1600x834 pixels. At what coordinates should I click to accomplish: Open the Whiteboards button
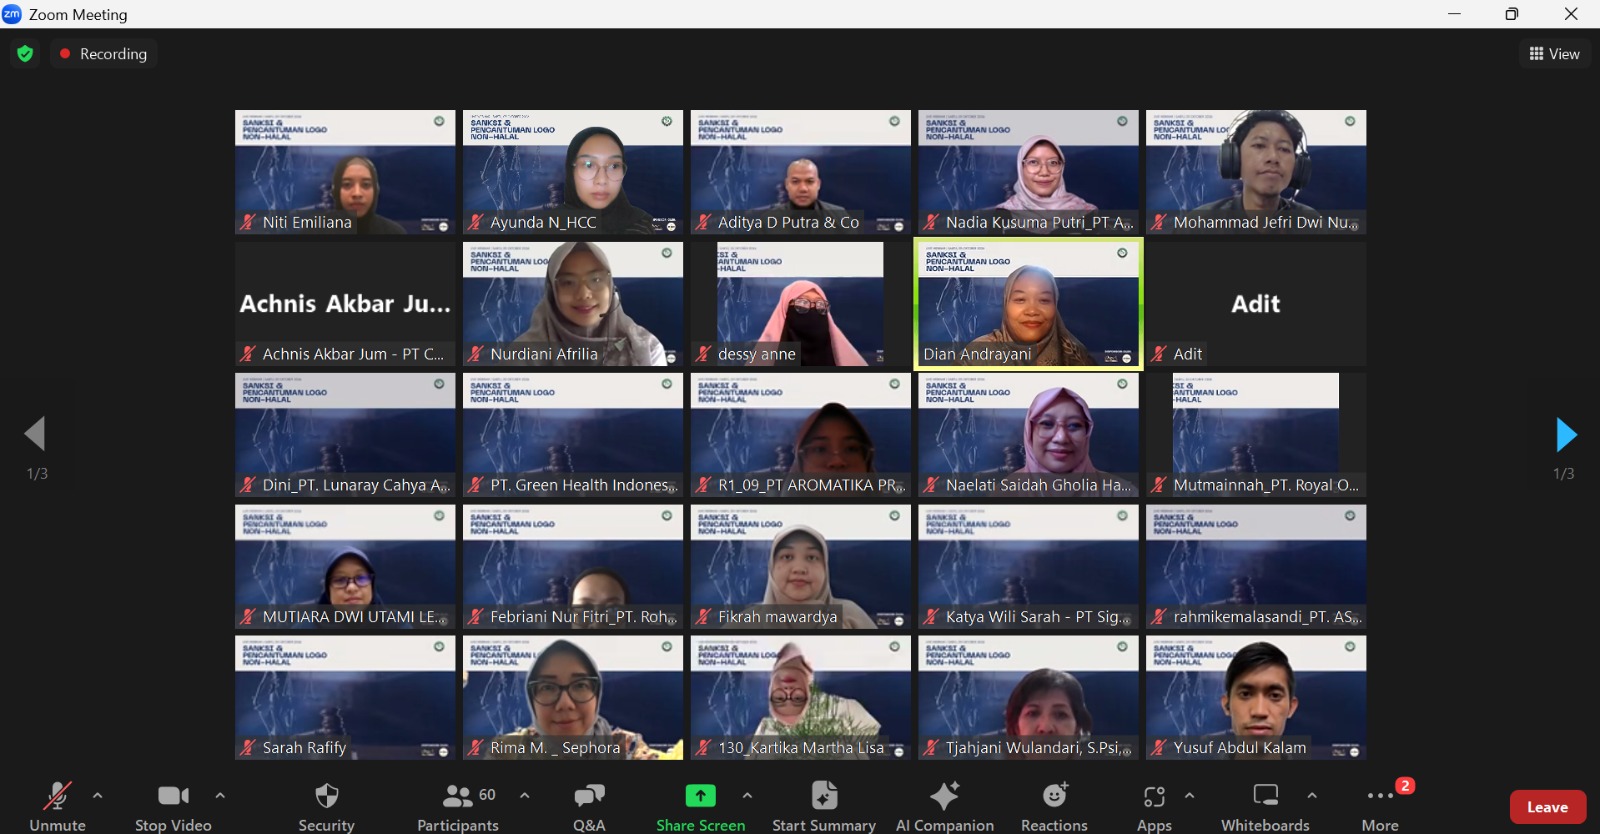coord(1265,806)
